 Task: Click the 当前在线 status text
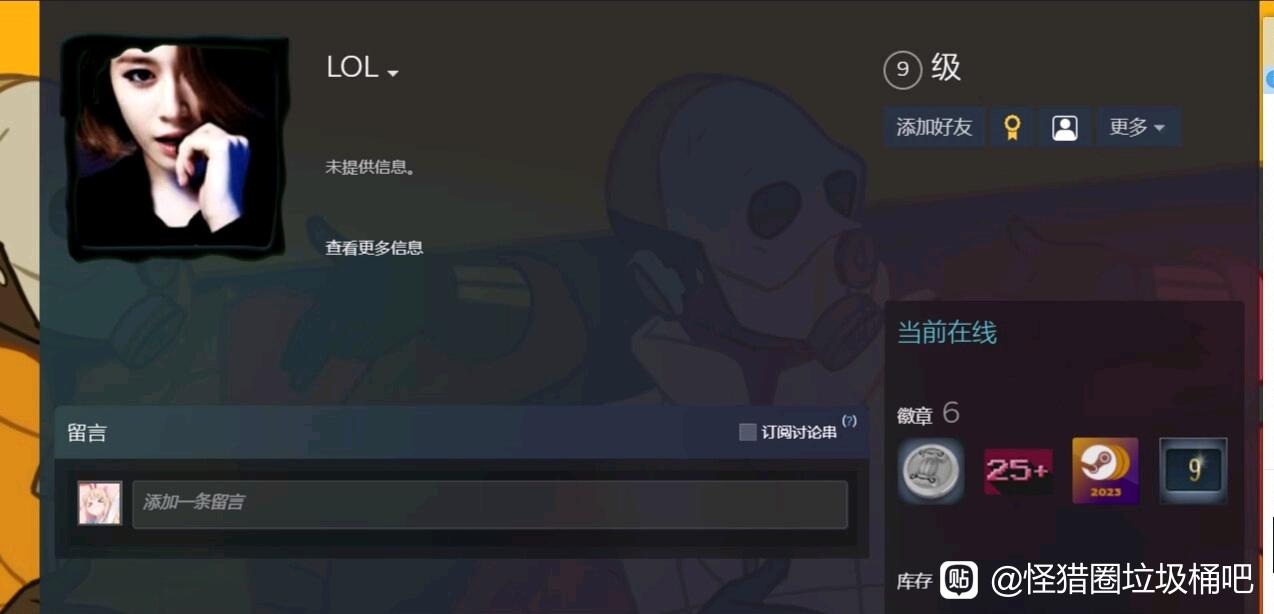(947, 333)
